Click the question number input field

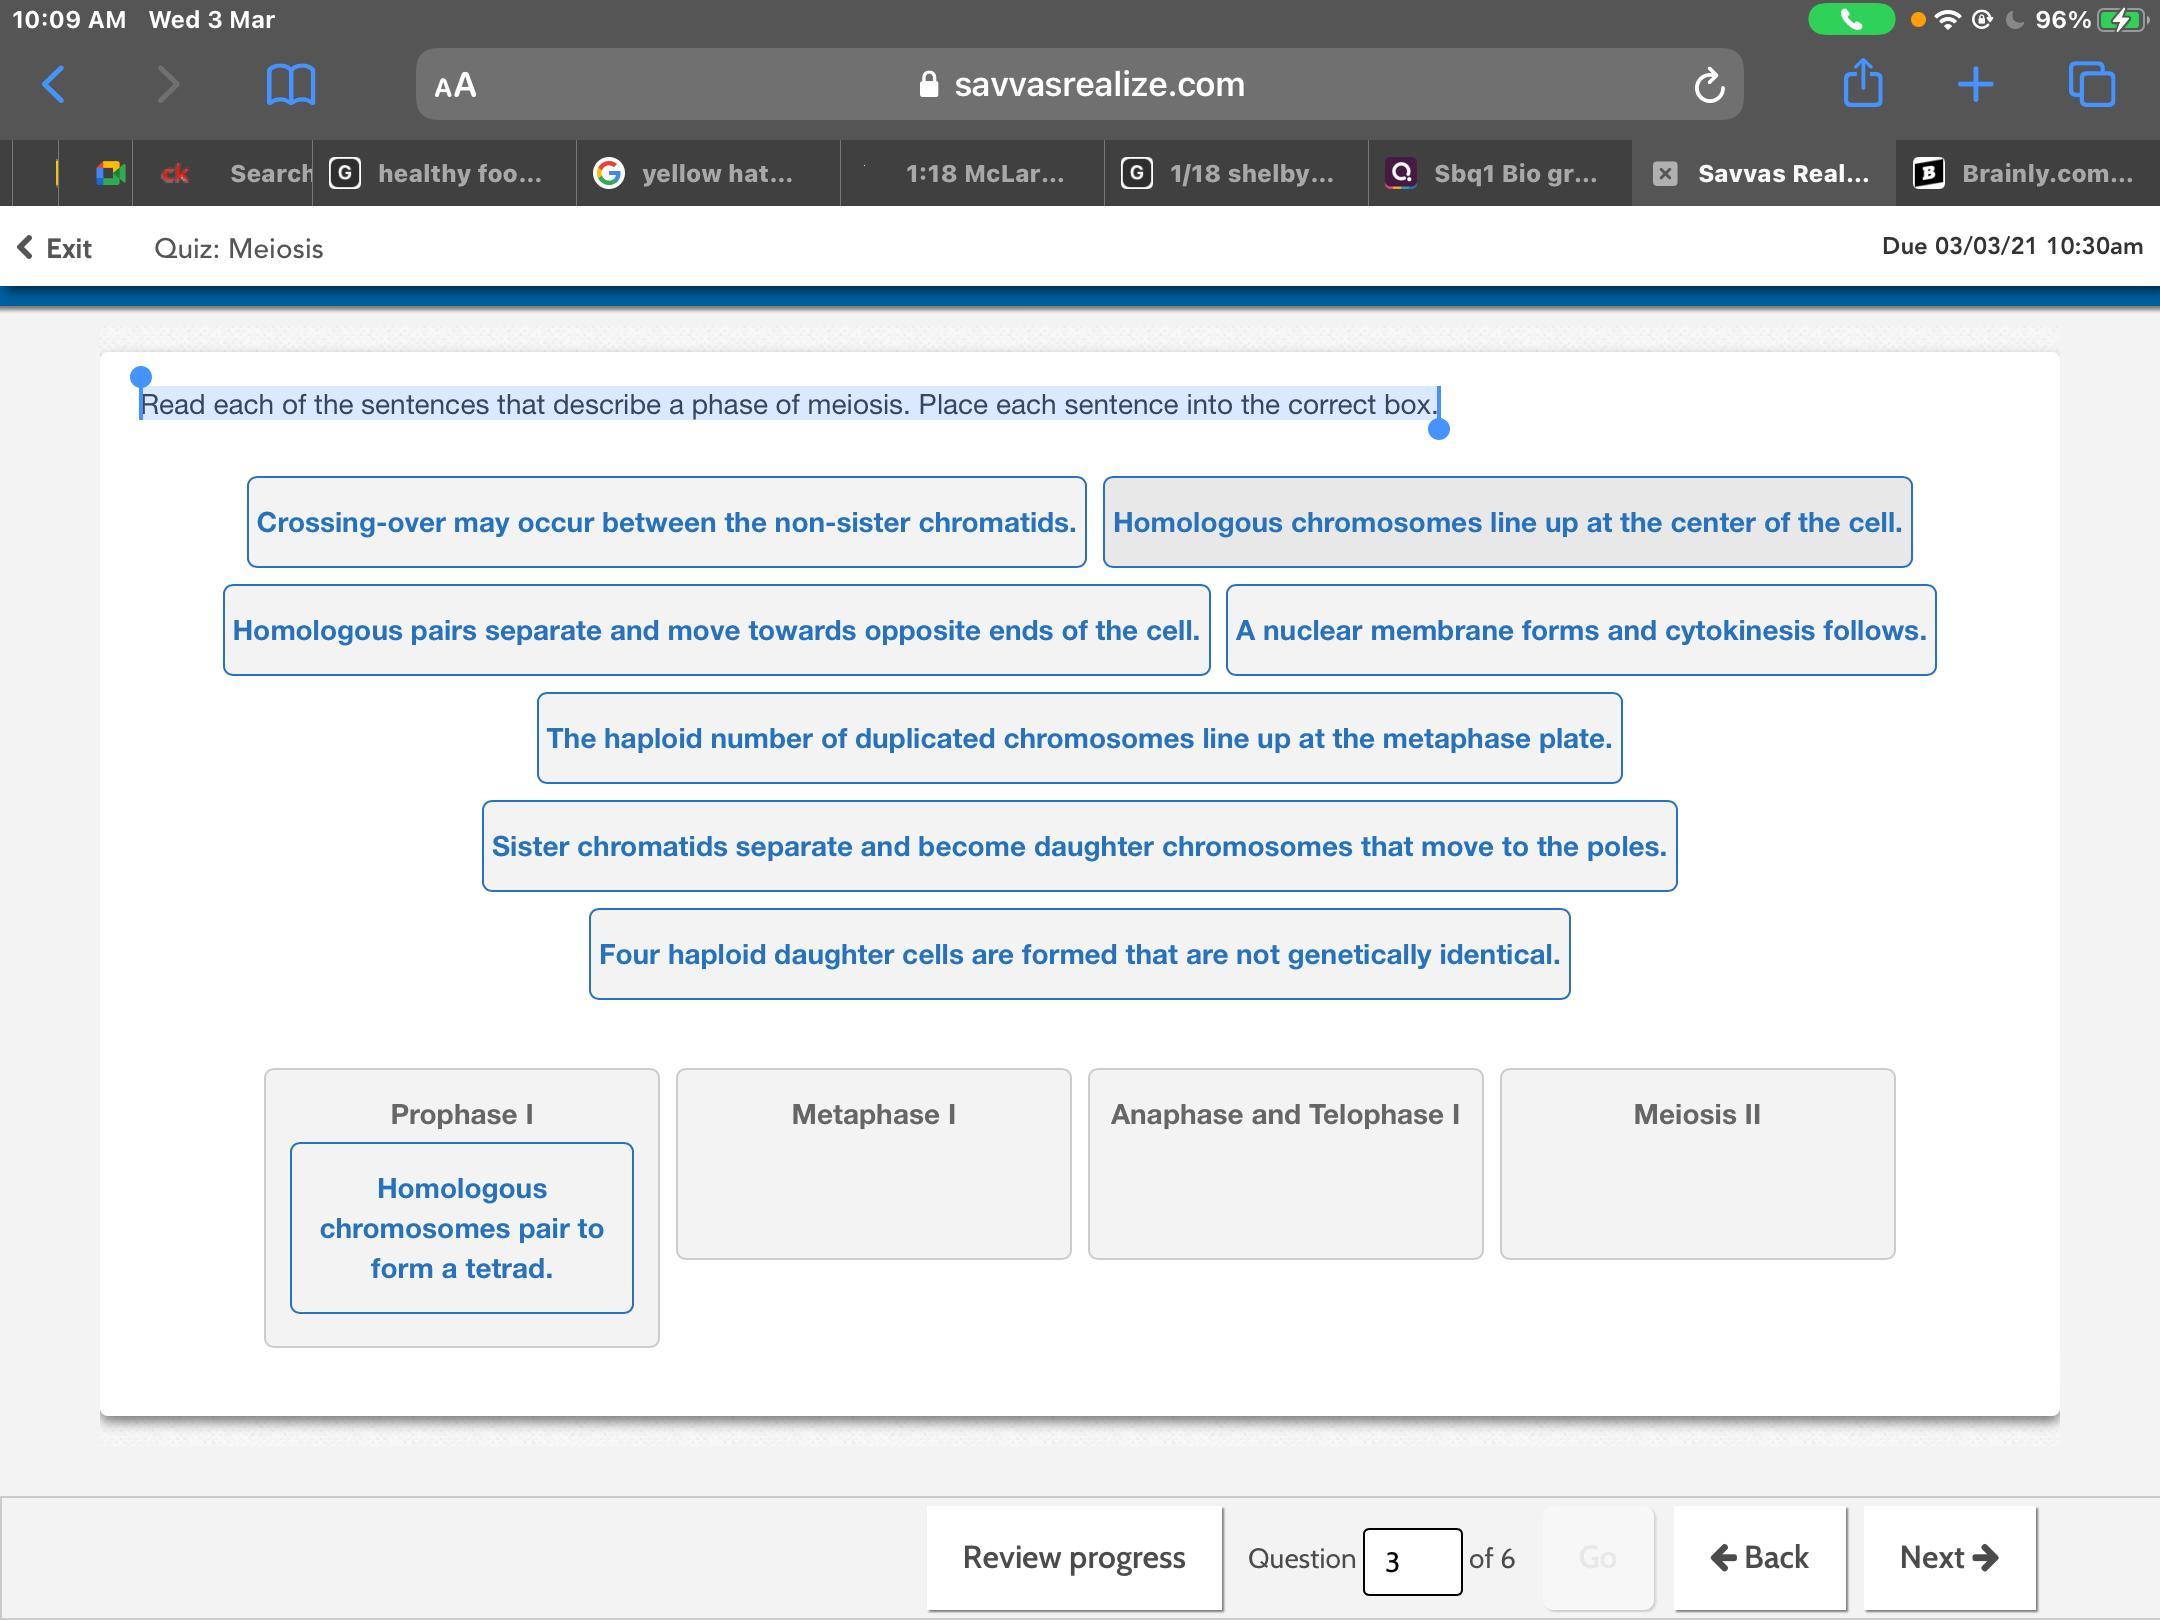coord(1411,1560)
